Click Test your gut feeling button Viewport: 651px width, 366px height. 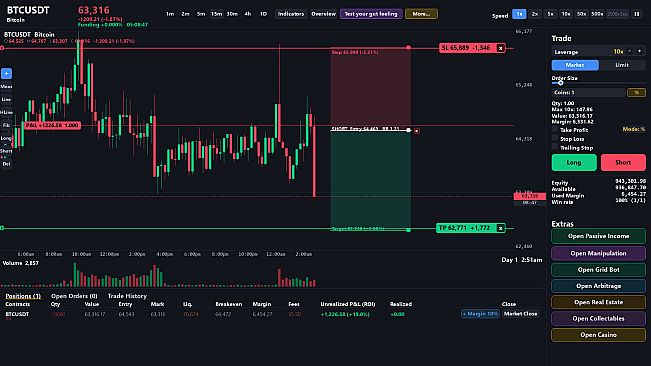(371, 14)
